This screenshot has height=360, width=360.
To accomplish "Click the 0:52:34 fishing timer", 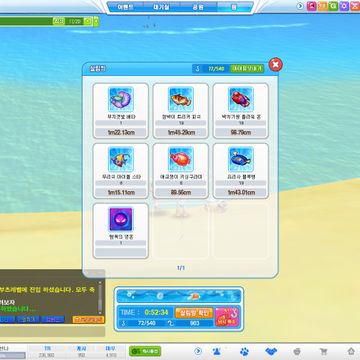I will tap(157, 313).
